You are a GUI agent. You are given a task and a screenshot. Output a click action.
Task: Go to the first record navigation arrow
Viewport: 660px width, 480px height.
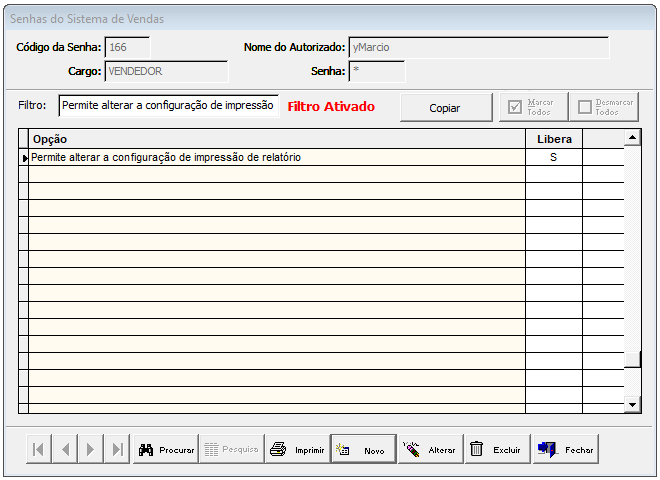38,450
